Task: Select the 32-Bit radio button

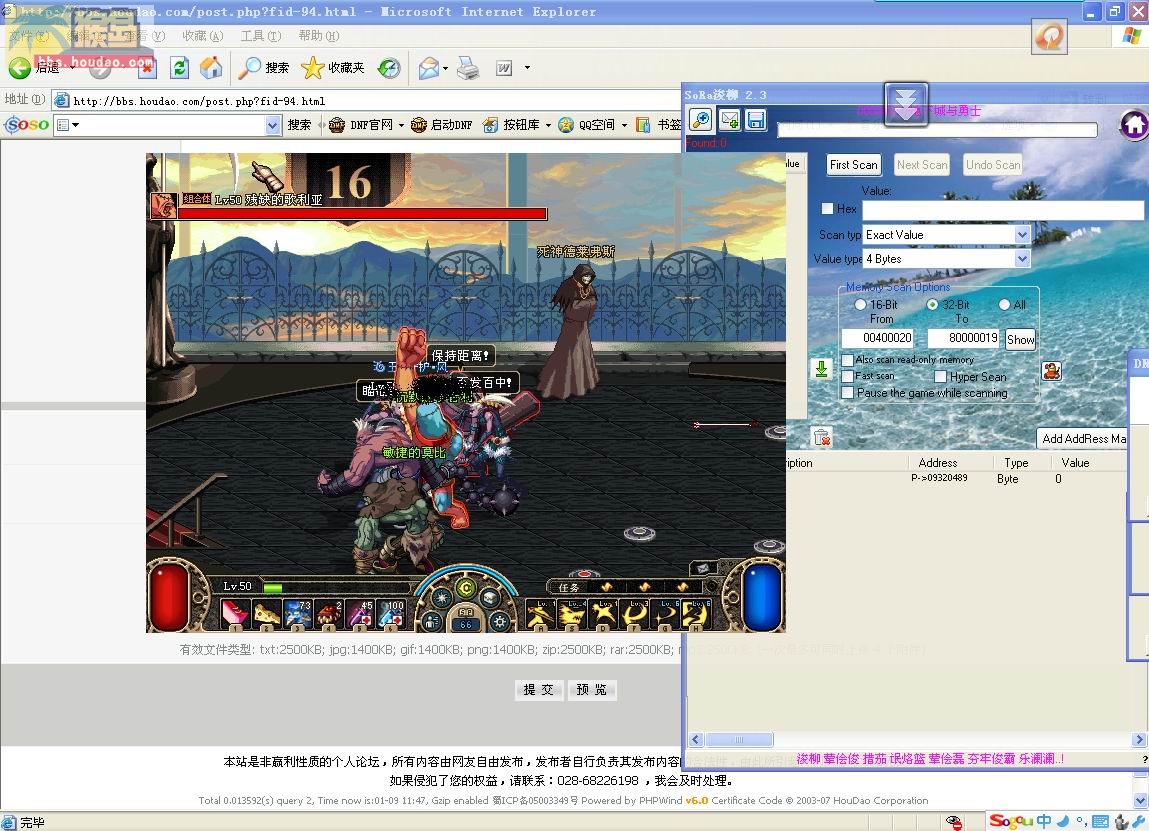Action: (932, 305)
